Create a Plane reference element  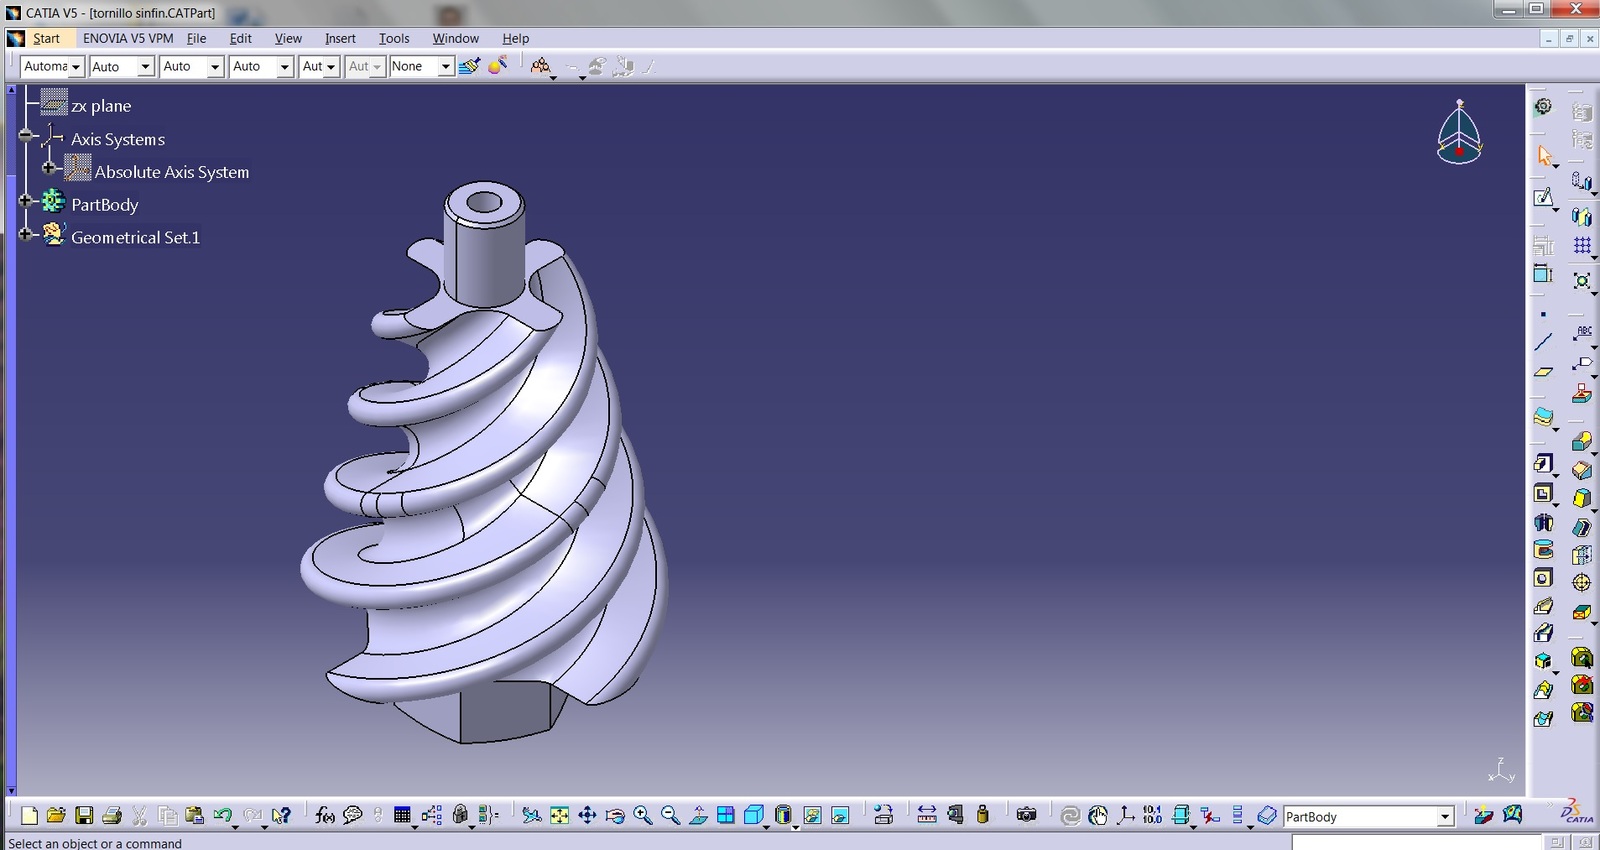(x=1544, y=371)
